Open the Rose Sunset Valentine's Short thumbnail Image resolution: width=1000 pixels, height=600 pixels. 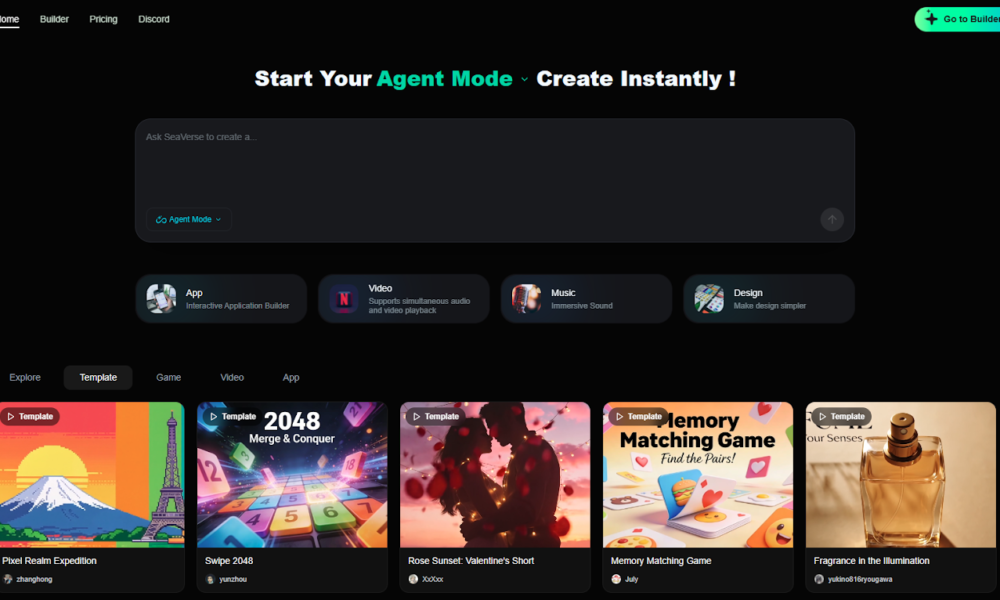[x=495, y=474]
